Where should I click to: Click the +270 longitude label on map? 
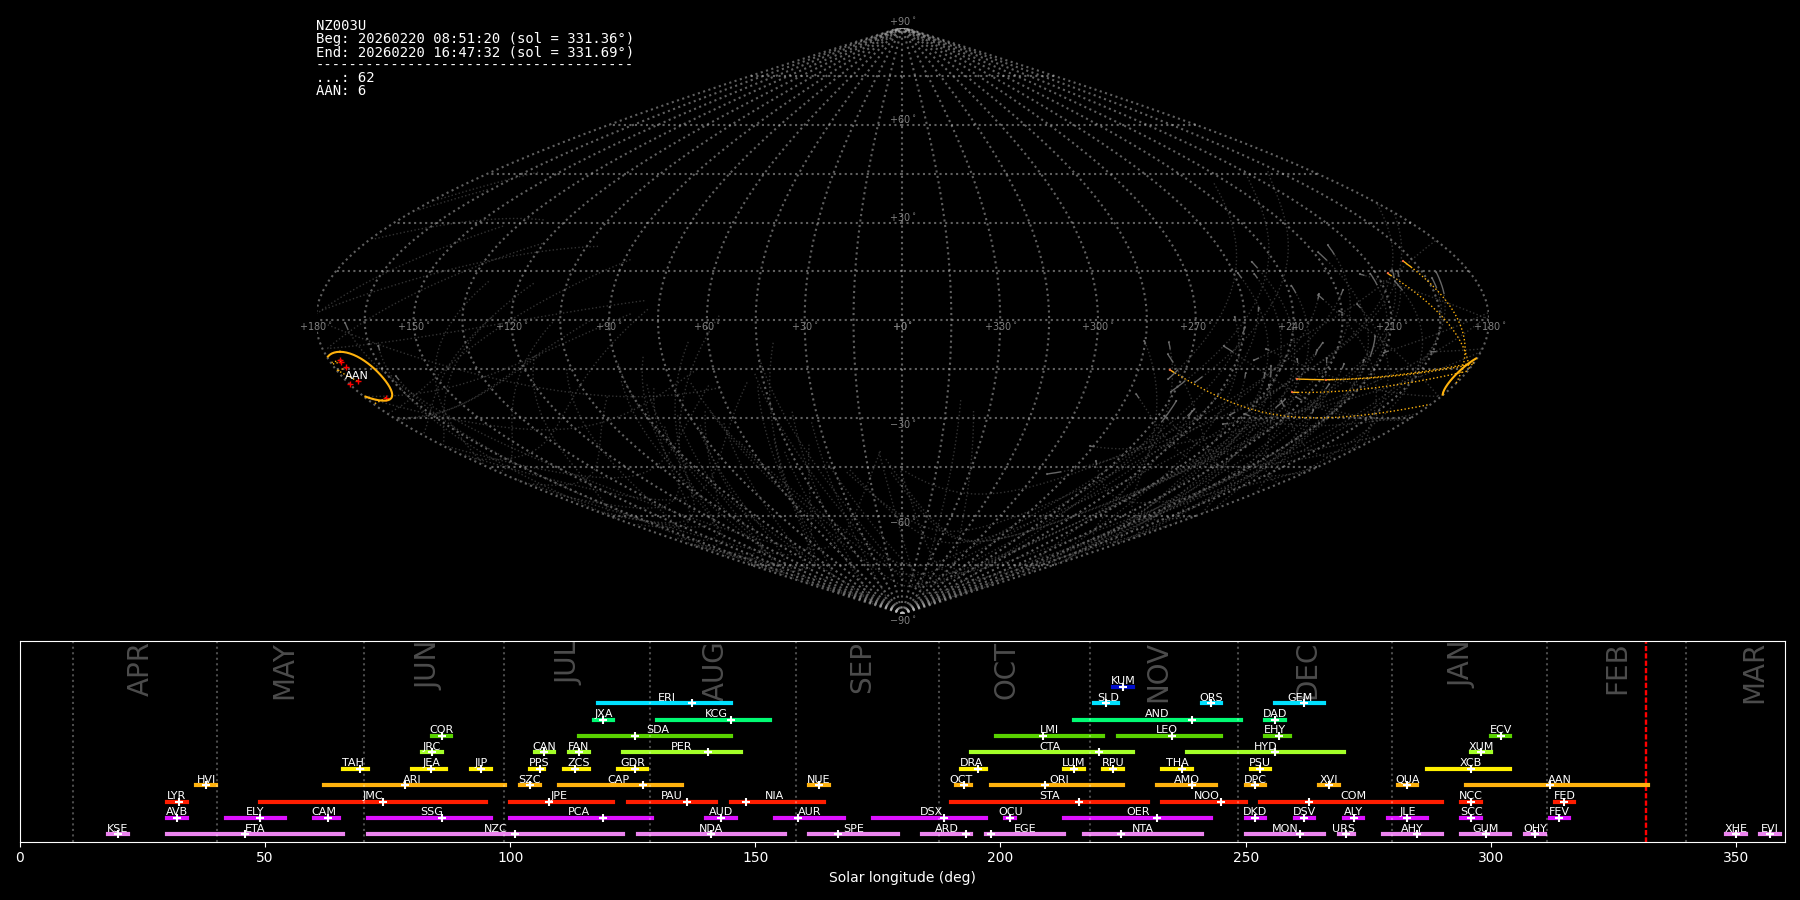1193,327
